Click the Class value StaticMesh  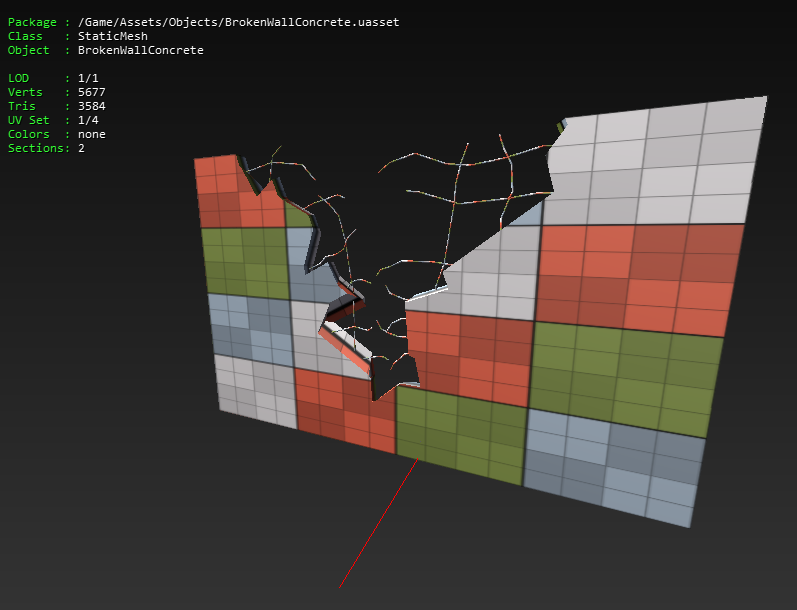[x=113, y=36]
